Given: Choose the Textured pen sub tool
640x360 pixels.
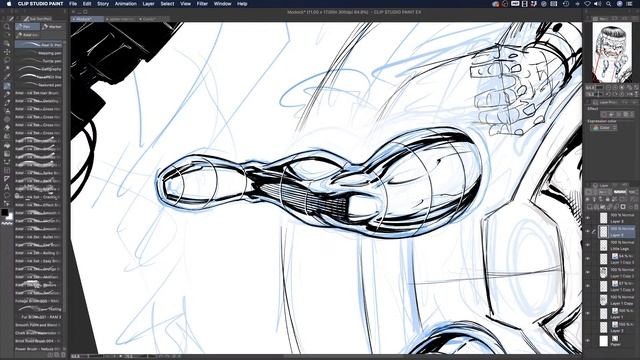Looking at the screenshot, I should tap(38, 85).
